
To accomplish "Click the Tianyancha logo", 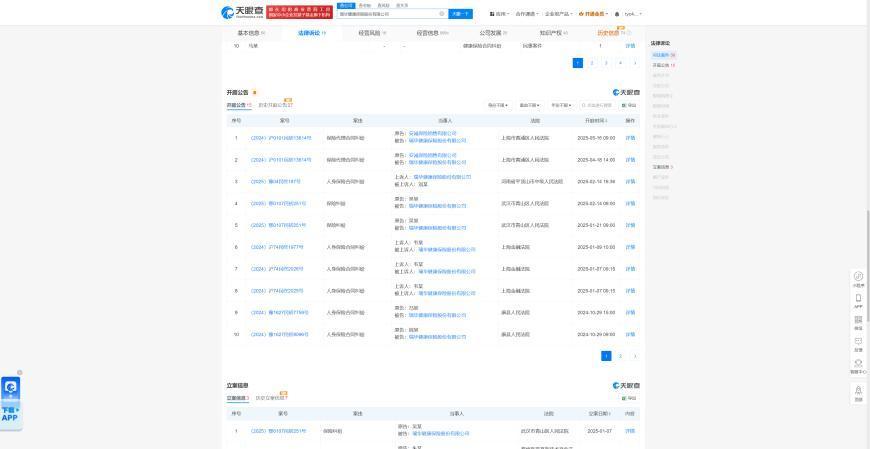I will click(x=242, y=13).
